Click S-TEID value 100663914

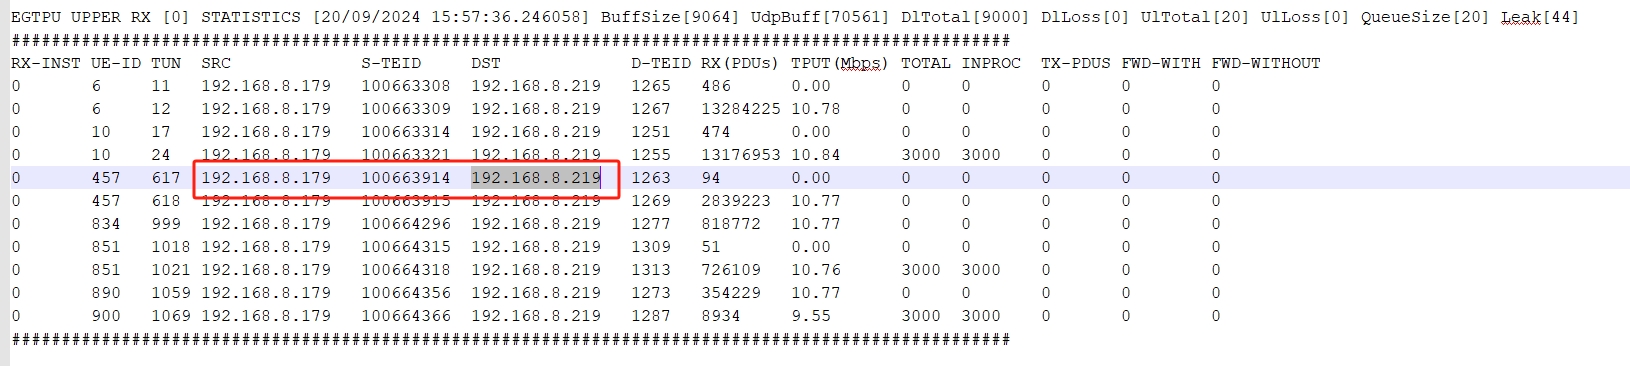coord(406,178)
